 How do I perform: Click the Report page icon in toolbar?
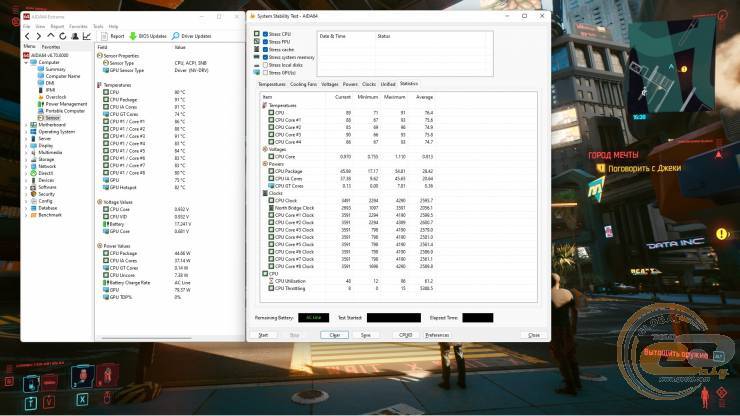coord(104,36)
